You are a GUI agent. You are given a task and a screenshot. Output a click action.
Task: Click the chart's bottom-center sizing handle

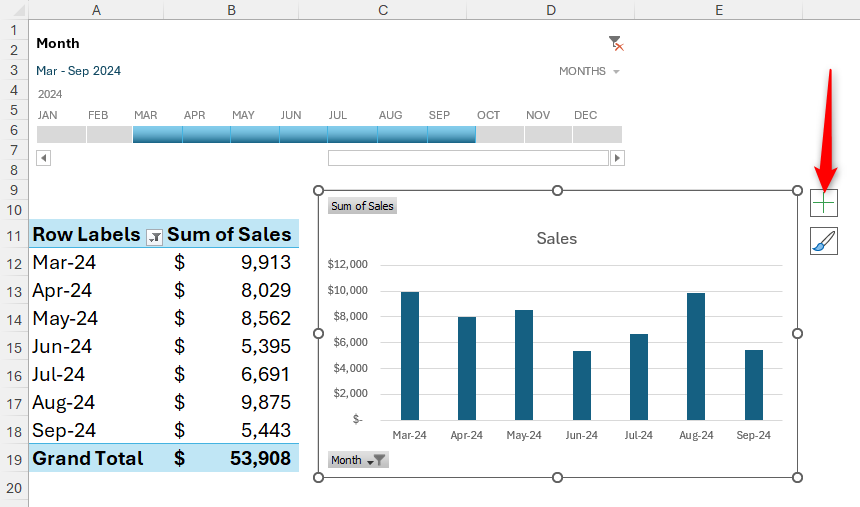pos(557,477)
